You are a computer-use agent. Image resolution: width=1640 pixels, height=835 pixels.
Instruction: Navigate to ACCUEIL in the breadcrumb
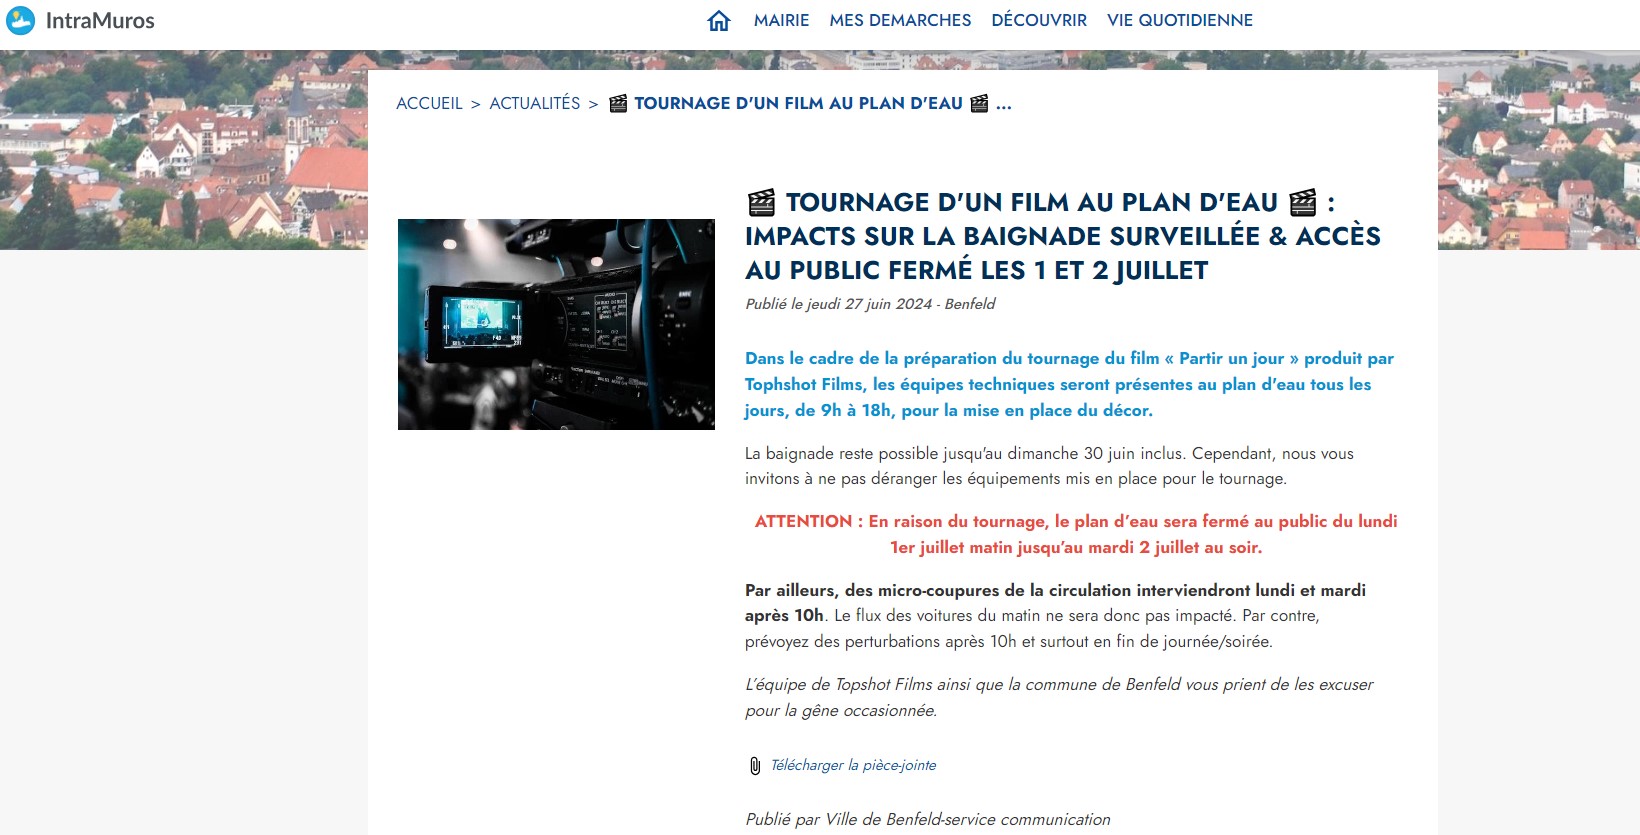[429, 104]
